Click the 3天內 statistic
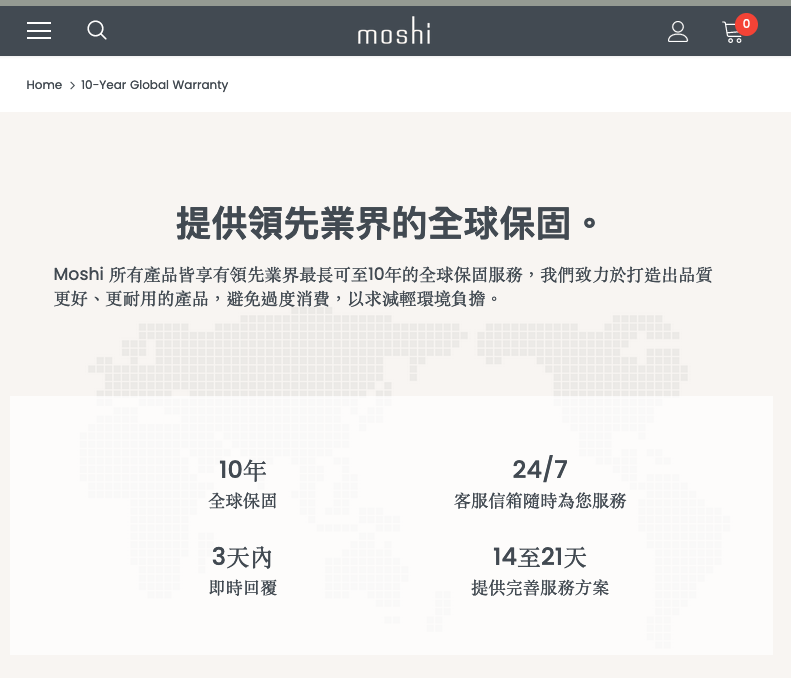 [x=243, y=557]
